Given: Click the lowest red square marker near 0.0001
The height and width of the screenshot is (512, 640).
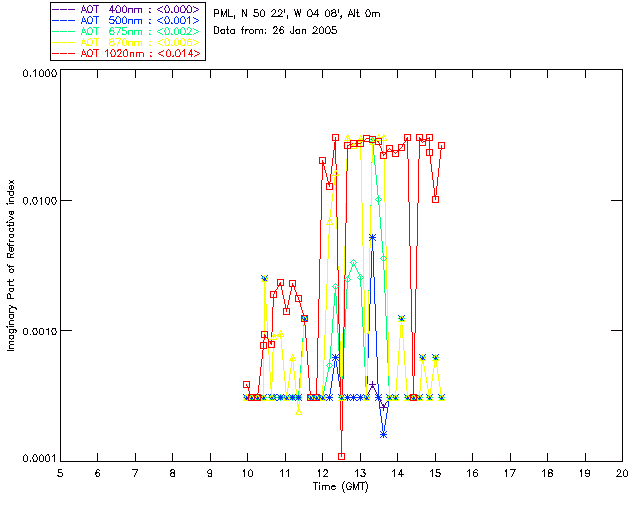Looking at the screenshot, I should (x=342, y=456).
